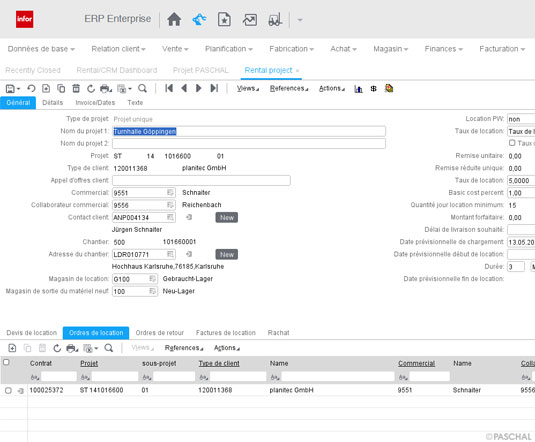Screen dimensions: 535x442
Task: Expand the Magasin menu
Action: click(x=391, y=49)
